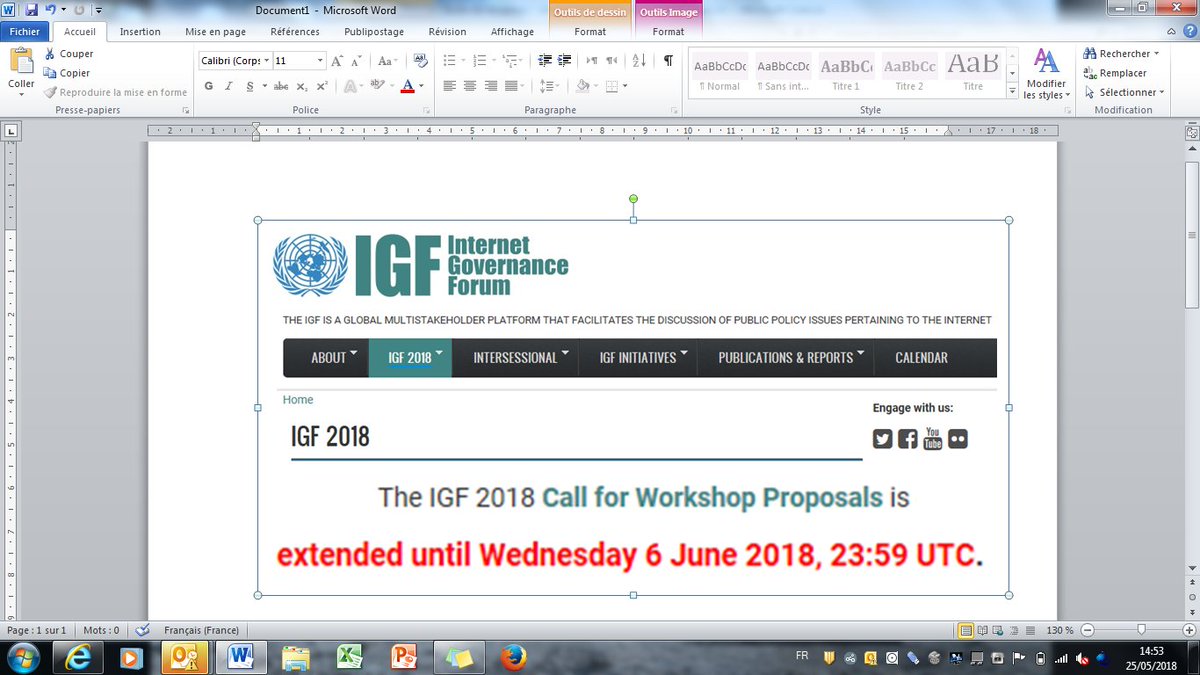
Task: Center the paragraph text
Action: 470,86
